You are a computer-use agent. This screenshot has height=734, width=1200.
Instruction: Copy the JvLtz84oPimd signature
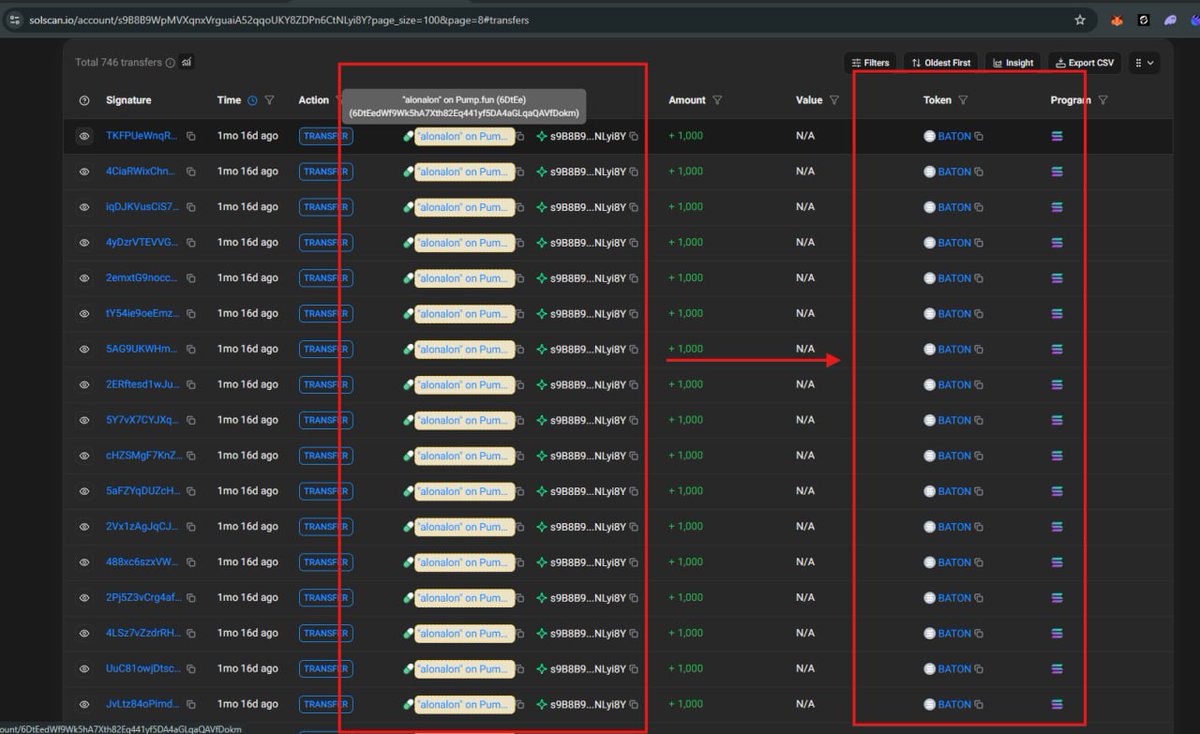(x=191, y=704)
